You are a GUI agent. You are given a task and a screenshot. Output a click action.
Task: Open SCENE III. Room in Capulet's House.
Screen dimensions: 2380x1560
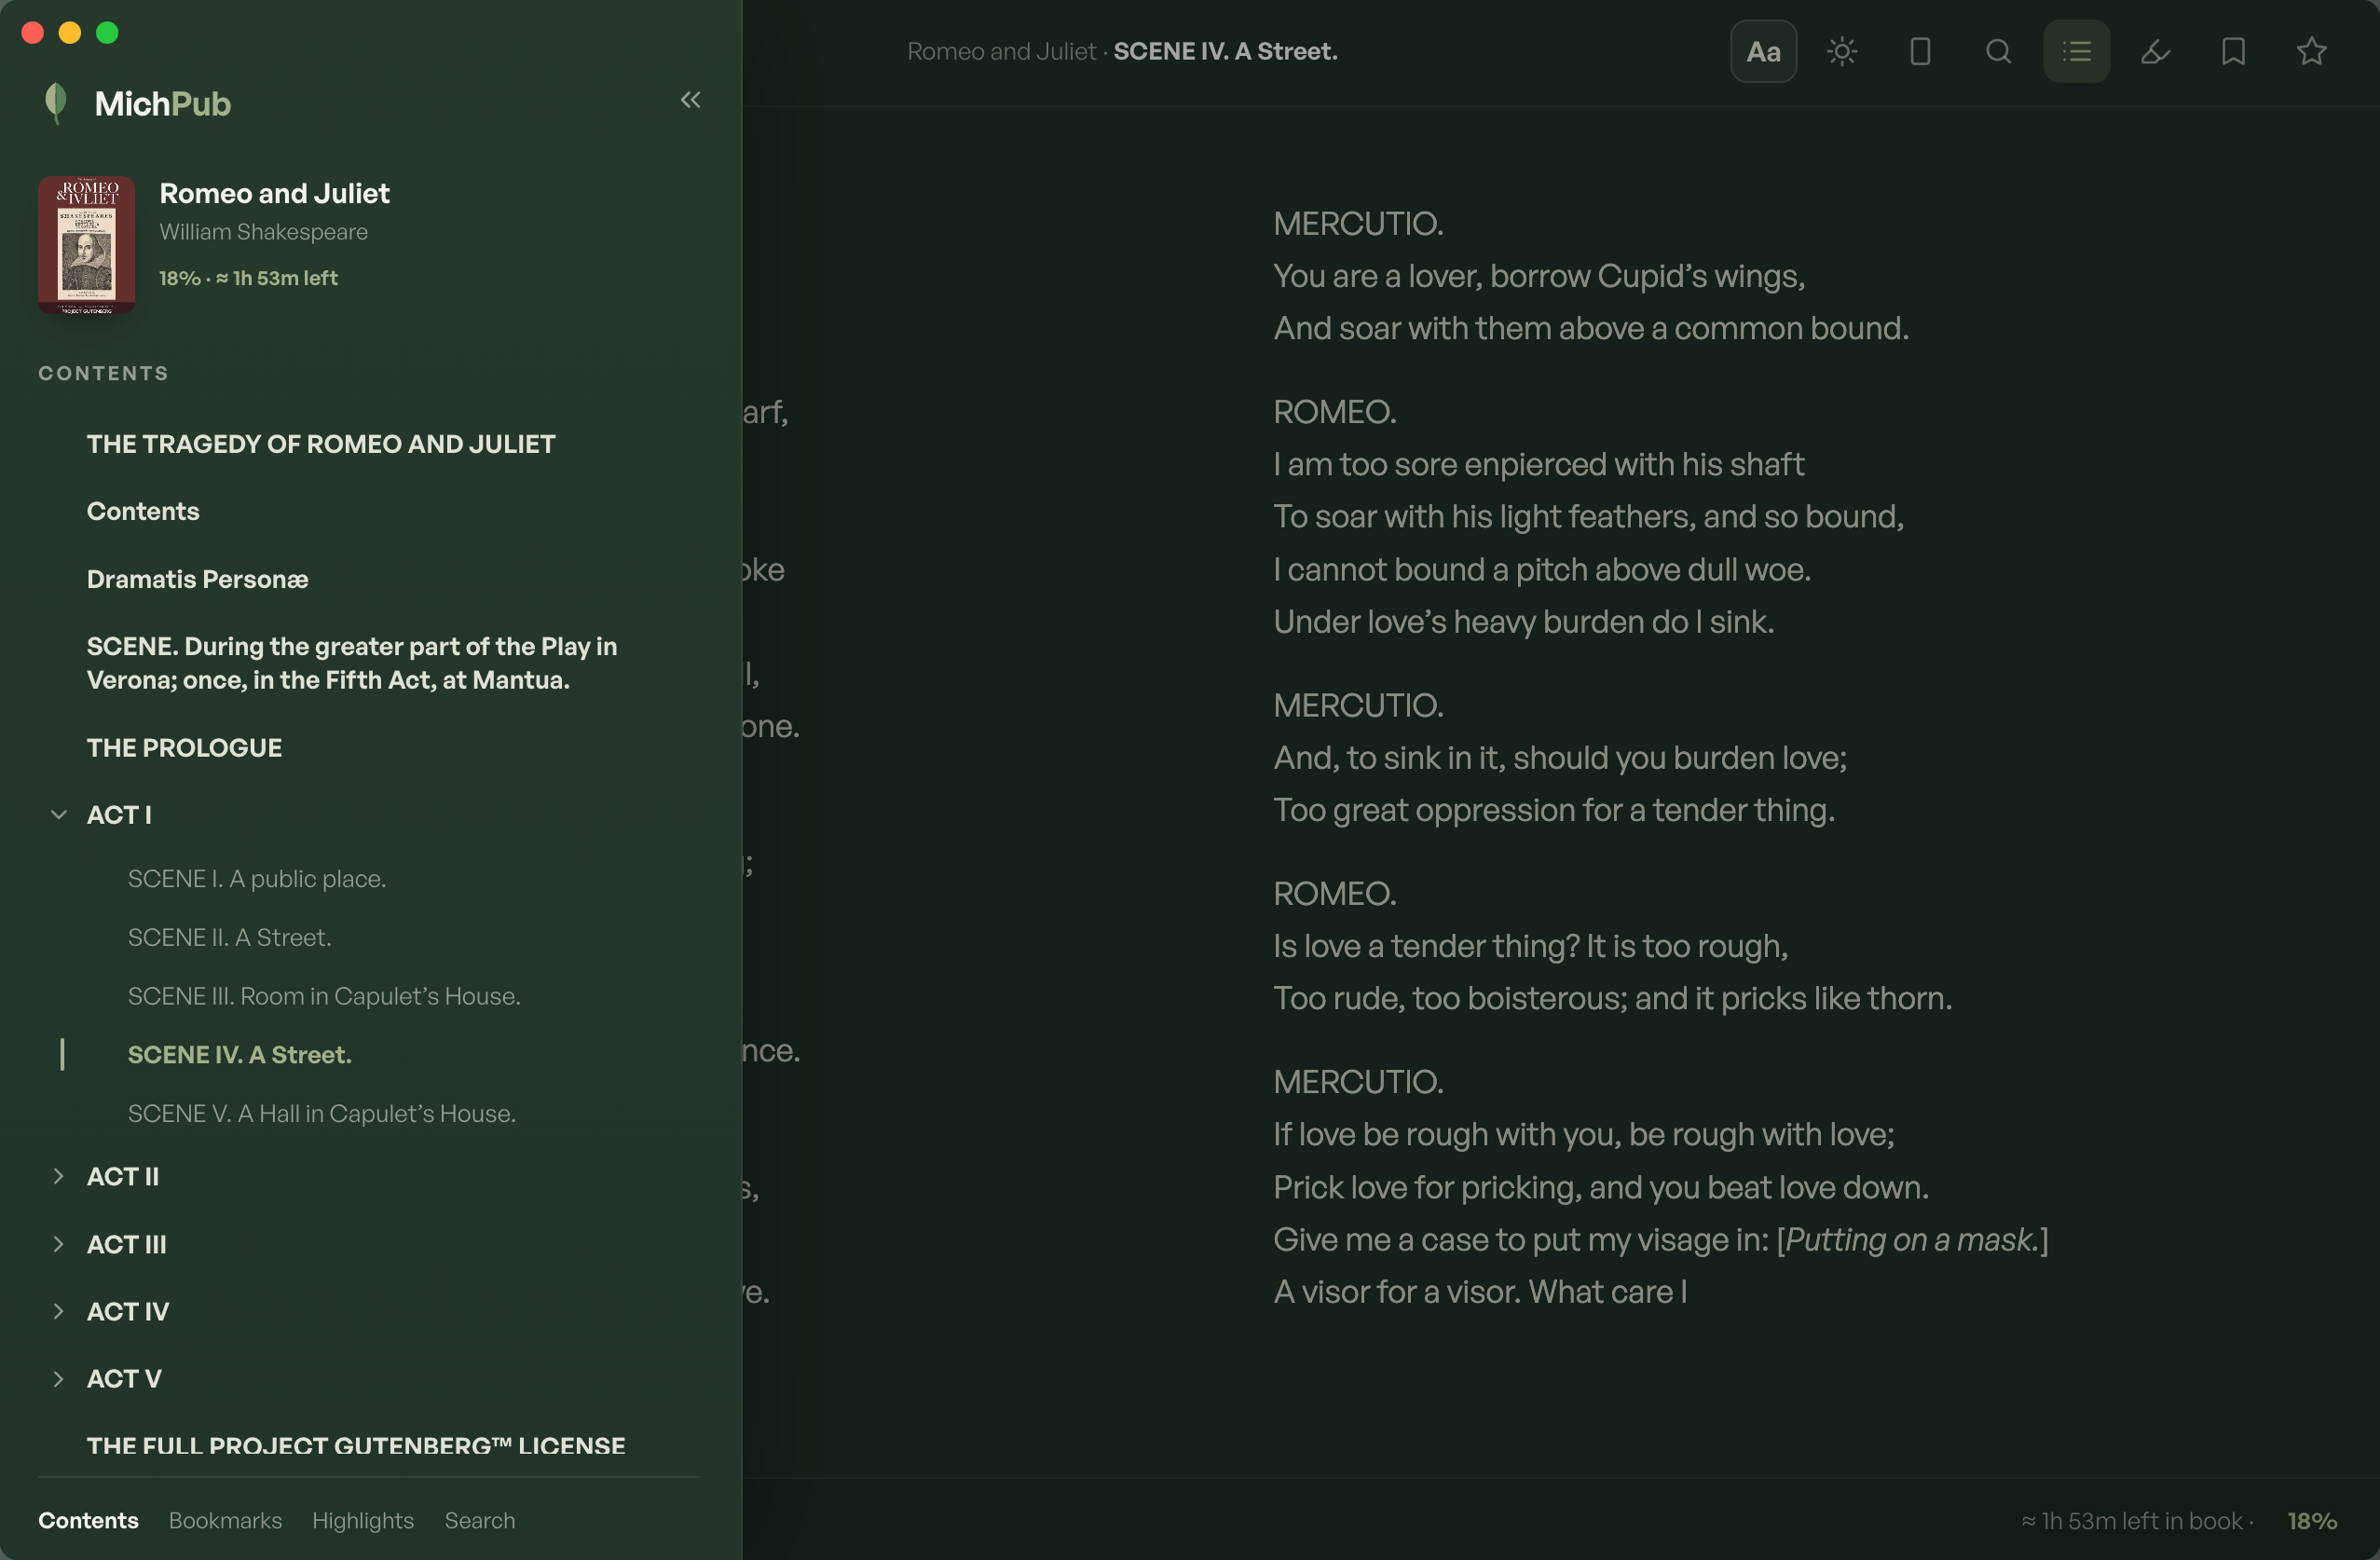(x=324, y=996)
